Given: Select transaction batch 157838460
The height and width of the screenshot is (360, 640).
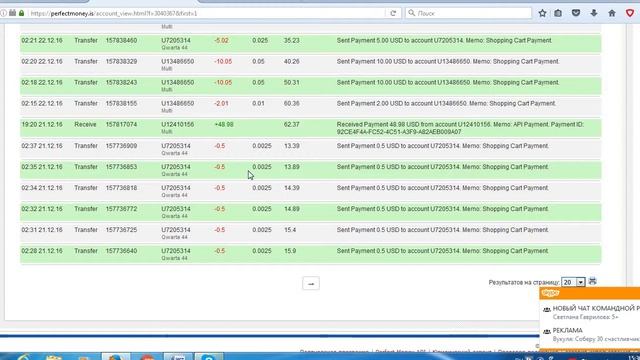Looking at the screenshot, I should coord(121,40).
